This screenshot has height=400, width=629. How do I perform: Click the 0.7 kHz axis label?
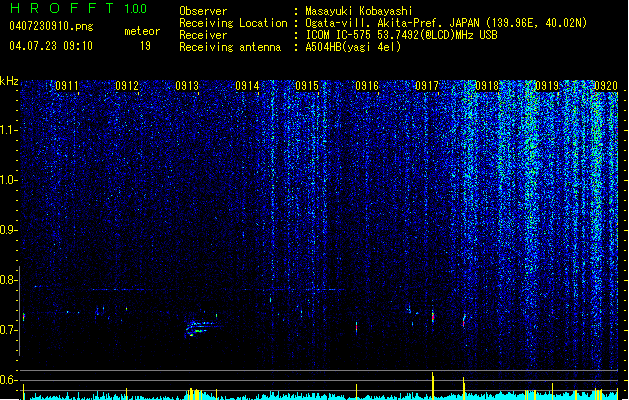[9, 330]
